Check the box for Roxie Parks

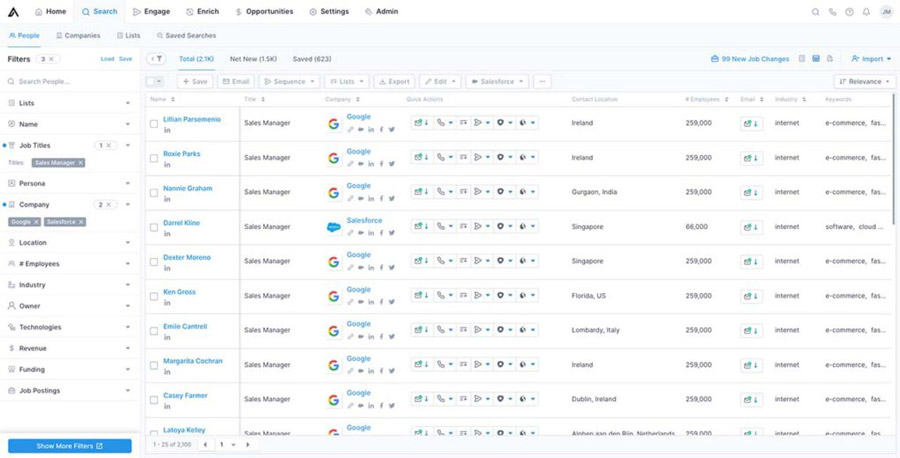click(154, 158)
